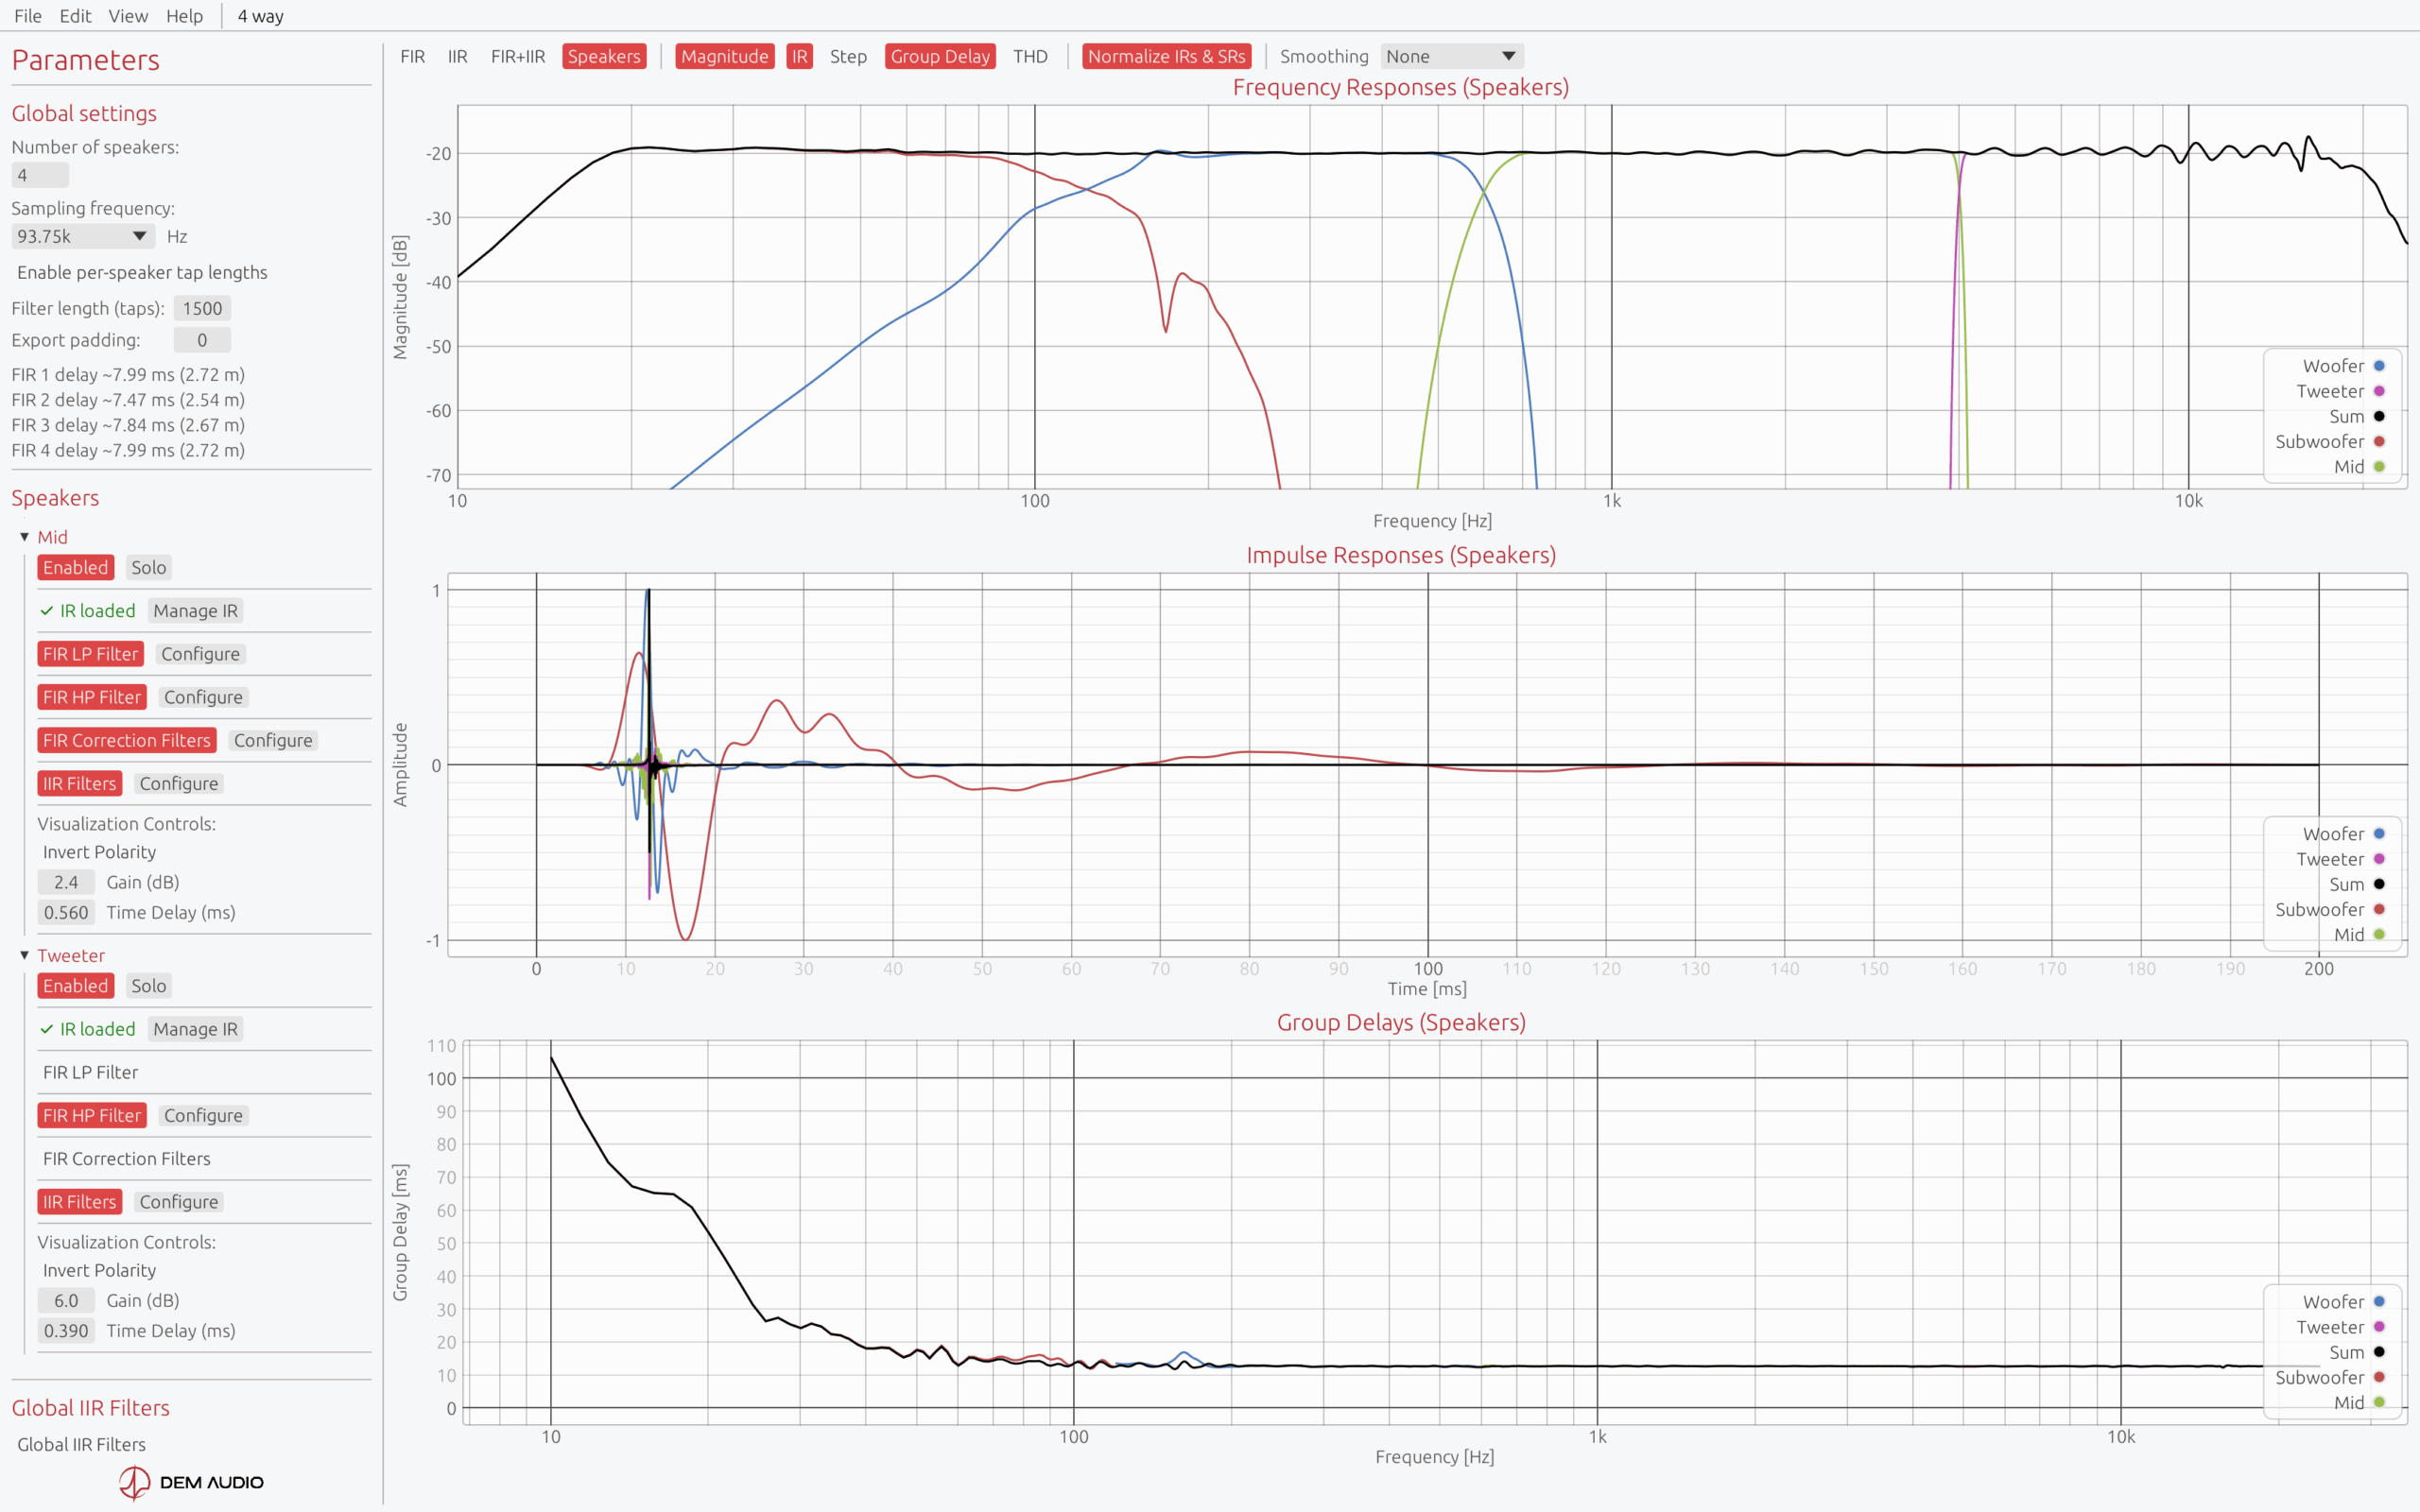Screen dimensions: 2420x1512
Task: Switch to the FIR+IIR view
Action: [x=517, y=56]
